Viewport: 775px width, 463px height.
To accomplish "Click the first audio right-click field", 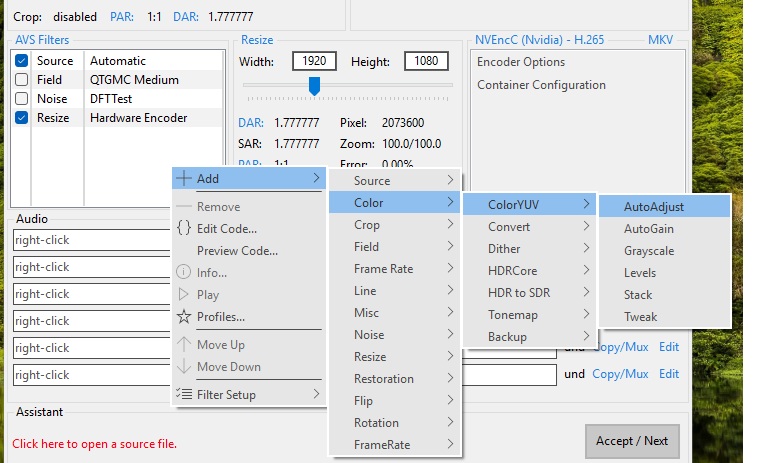I will (x=92, y=240).
